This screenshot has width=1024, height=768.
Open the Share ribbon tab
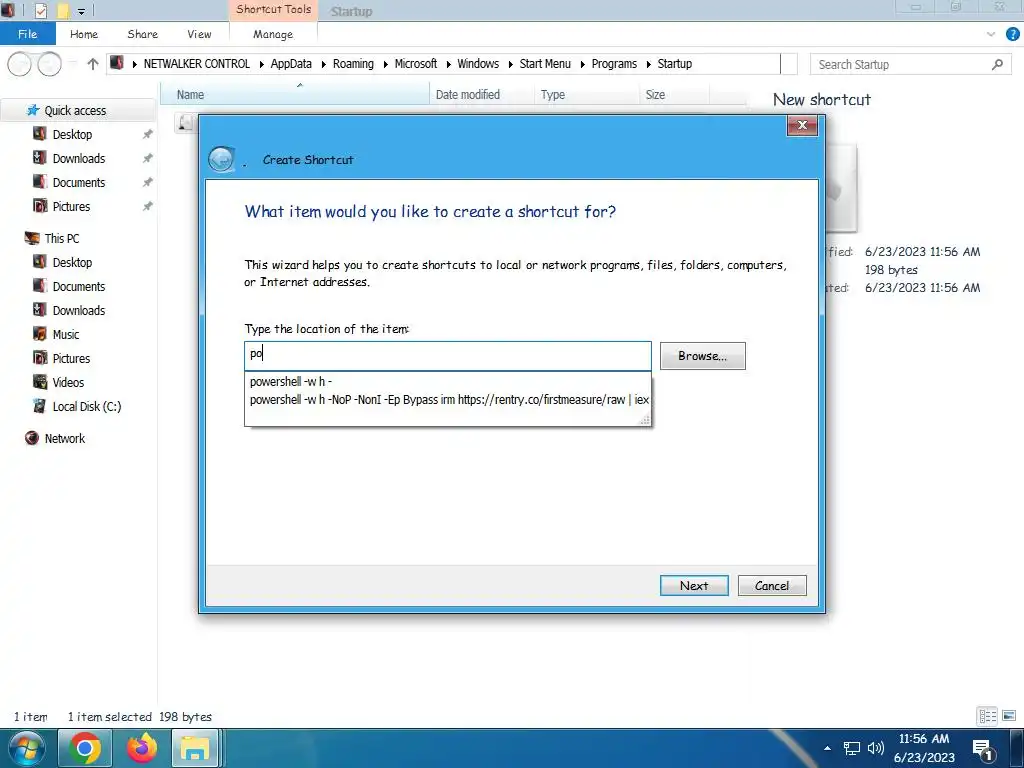[x=142, y=34]
